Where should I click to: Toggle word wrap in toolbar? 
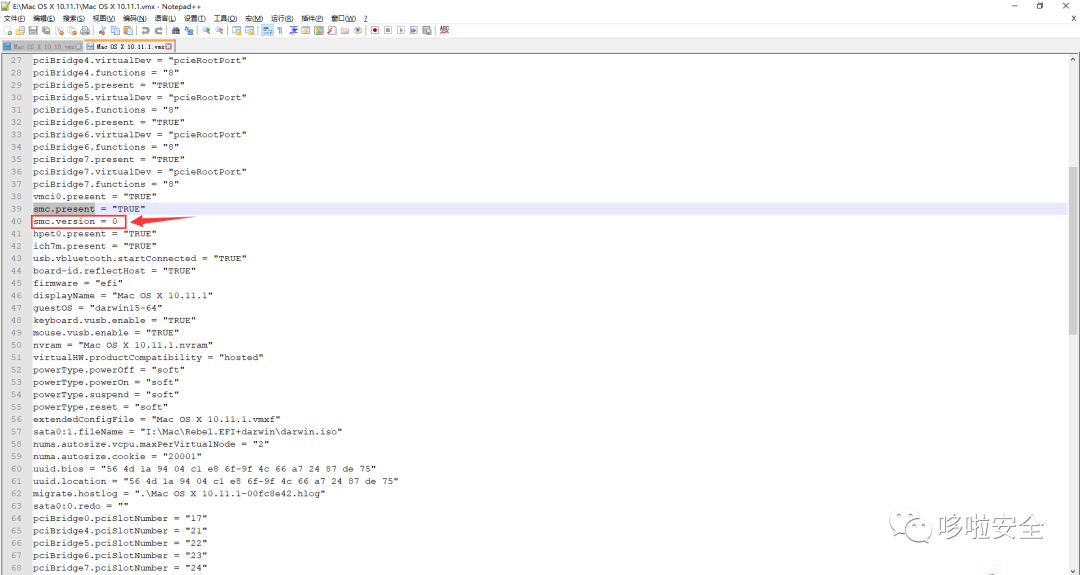point(267,30)
